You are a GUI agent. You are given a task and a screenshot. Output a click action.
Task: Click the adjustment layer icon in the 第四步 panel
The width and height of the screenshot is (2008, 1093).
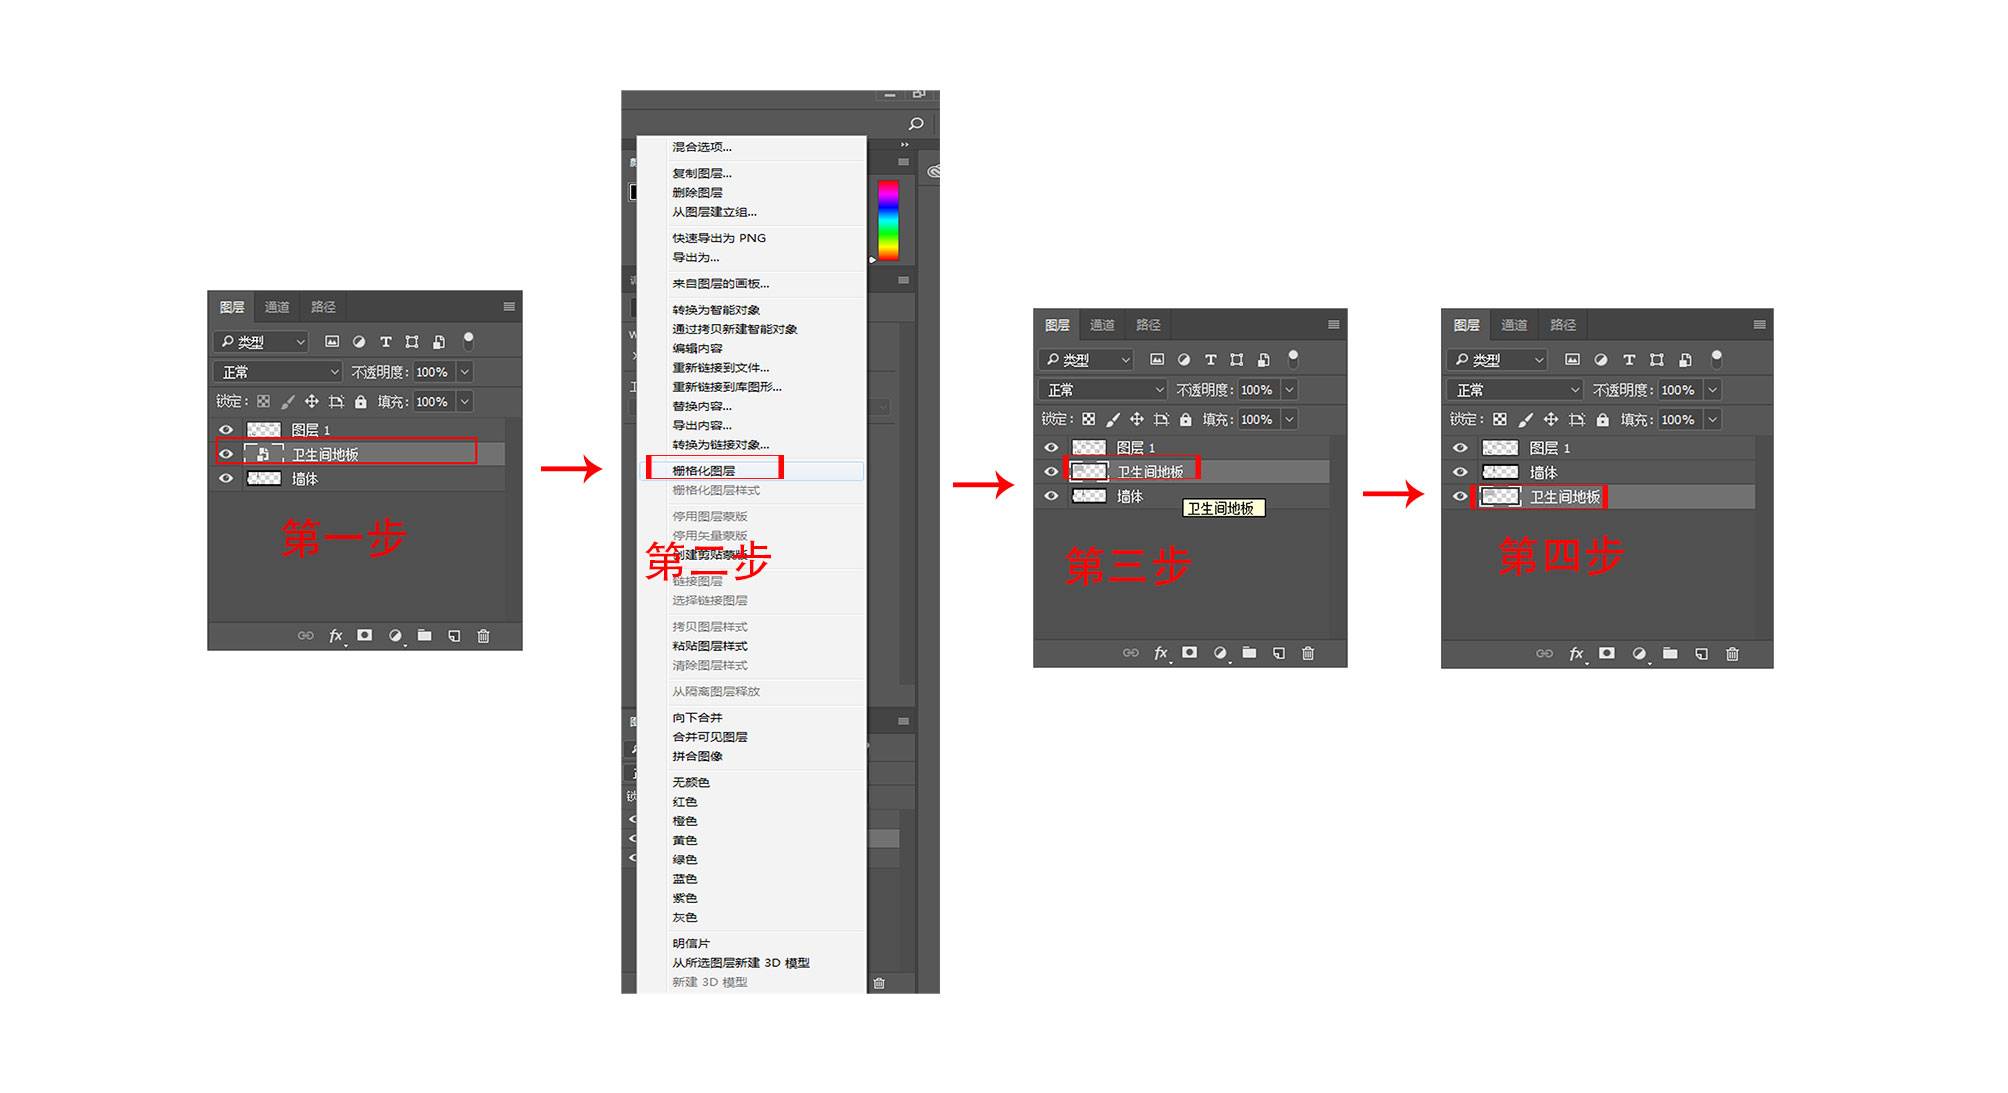pos(1638,653)
